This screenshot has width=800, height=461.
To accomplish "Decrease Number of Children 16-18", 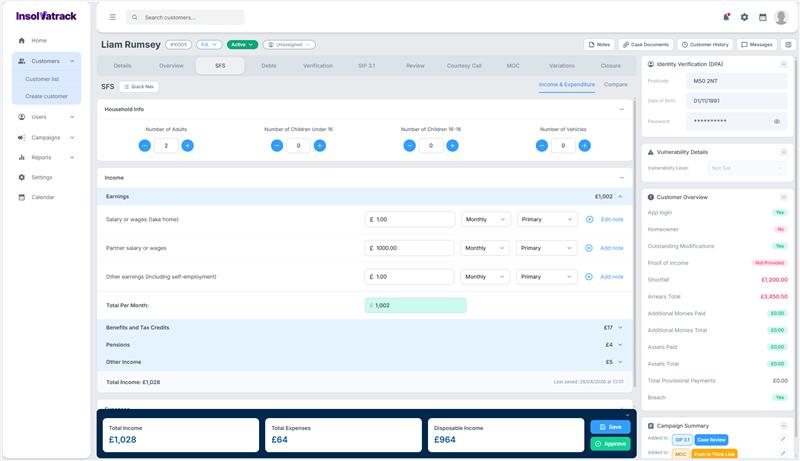I will coord(410,146).
